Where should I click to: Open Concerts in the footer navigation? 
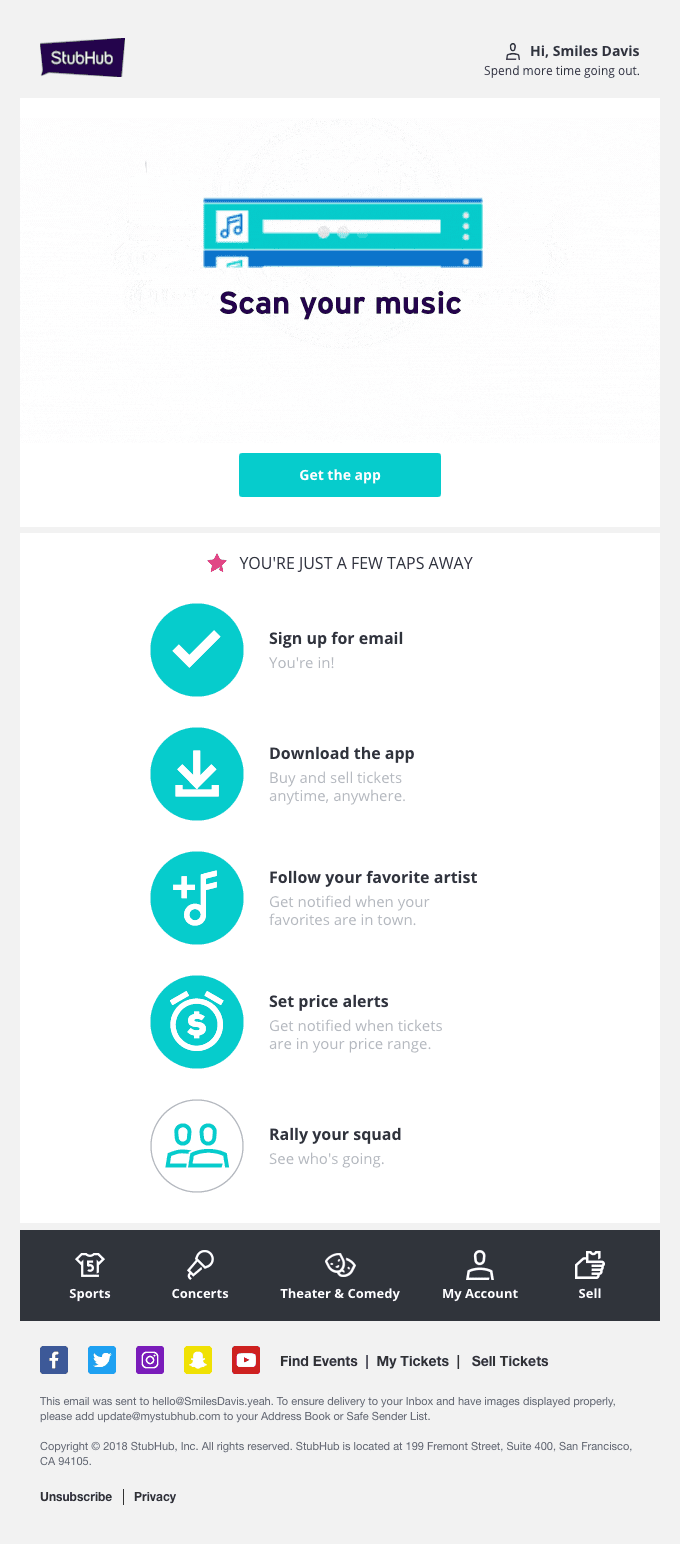[x=200, y=1276]
